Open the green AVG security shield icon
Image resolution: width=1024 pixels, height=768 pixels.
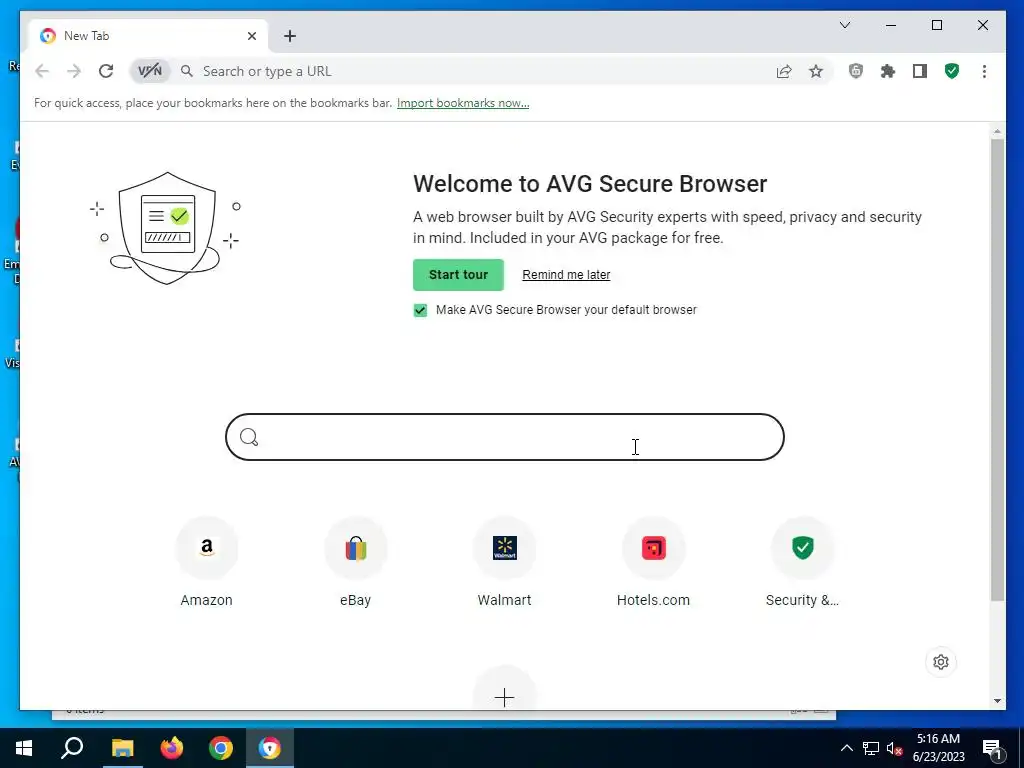coord(952,71)
